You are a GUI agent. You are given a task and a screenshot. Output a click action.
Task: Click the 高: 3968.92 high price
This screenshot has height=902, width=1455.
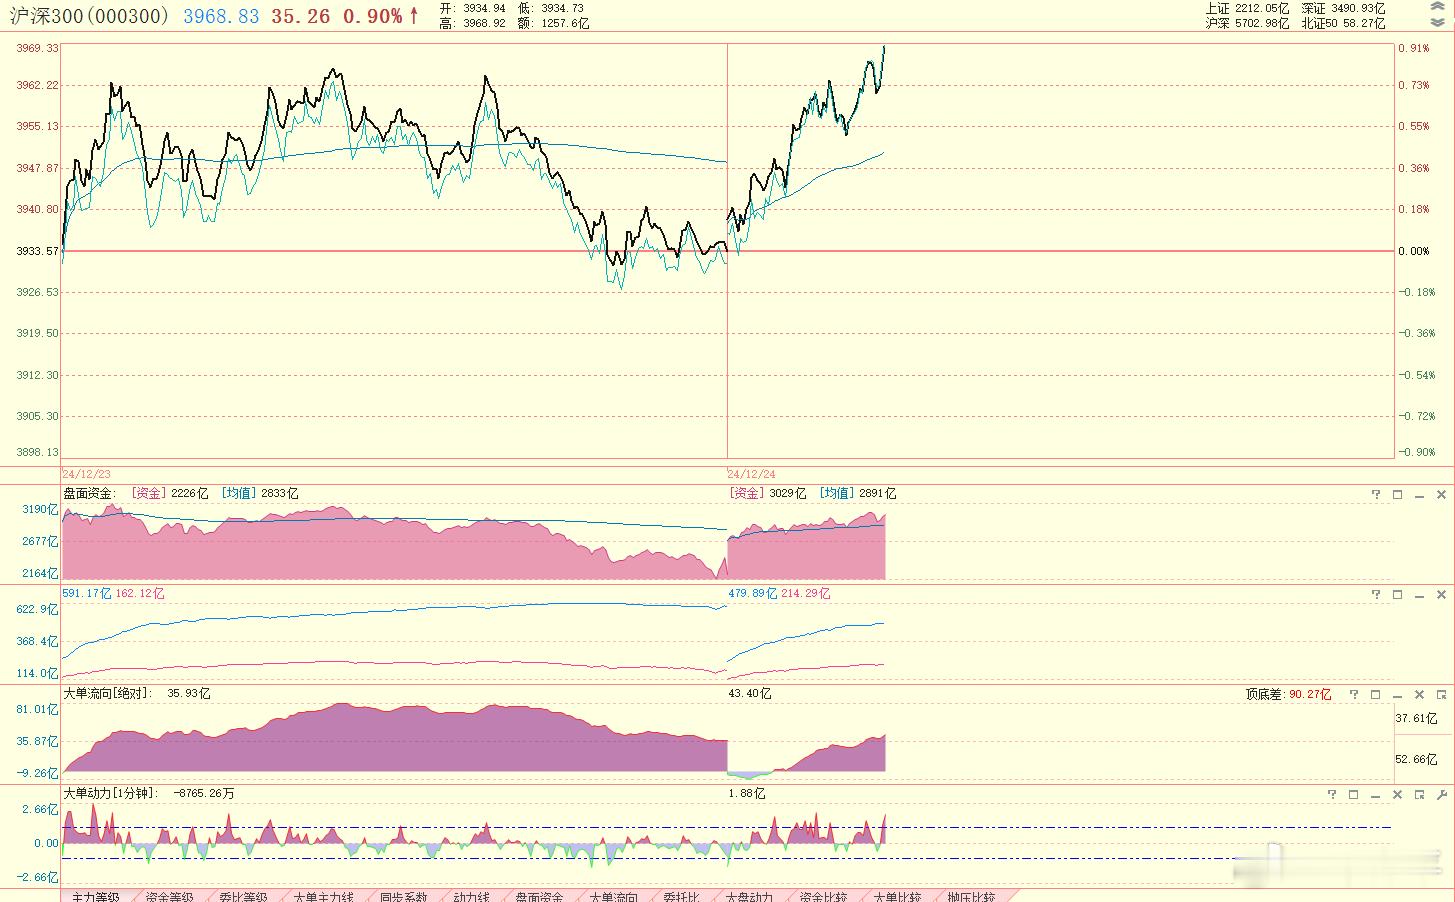tap(473, 23)
